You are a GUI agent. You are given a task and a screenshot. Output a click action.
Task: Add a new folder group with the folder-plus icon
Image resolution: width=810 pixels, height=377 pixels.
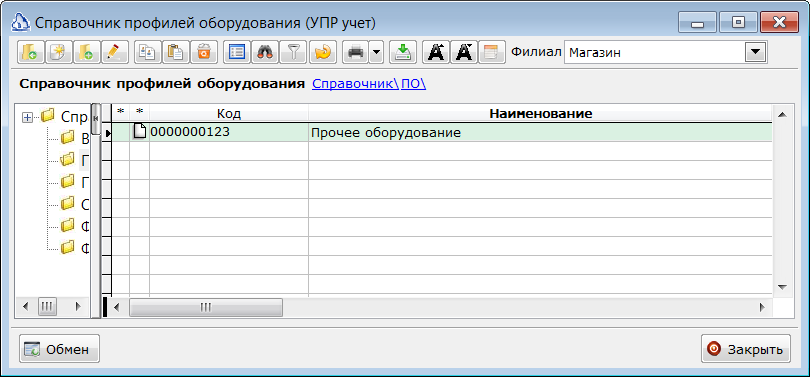click(86, 52)
